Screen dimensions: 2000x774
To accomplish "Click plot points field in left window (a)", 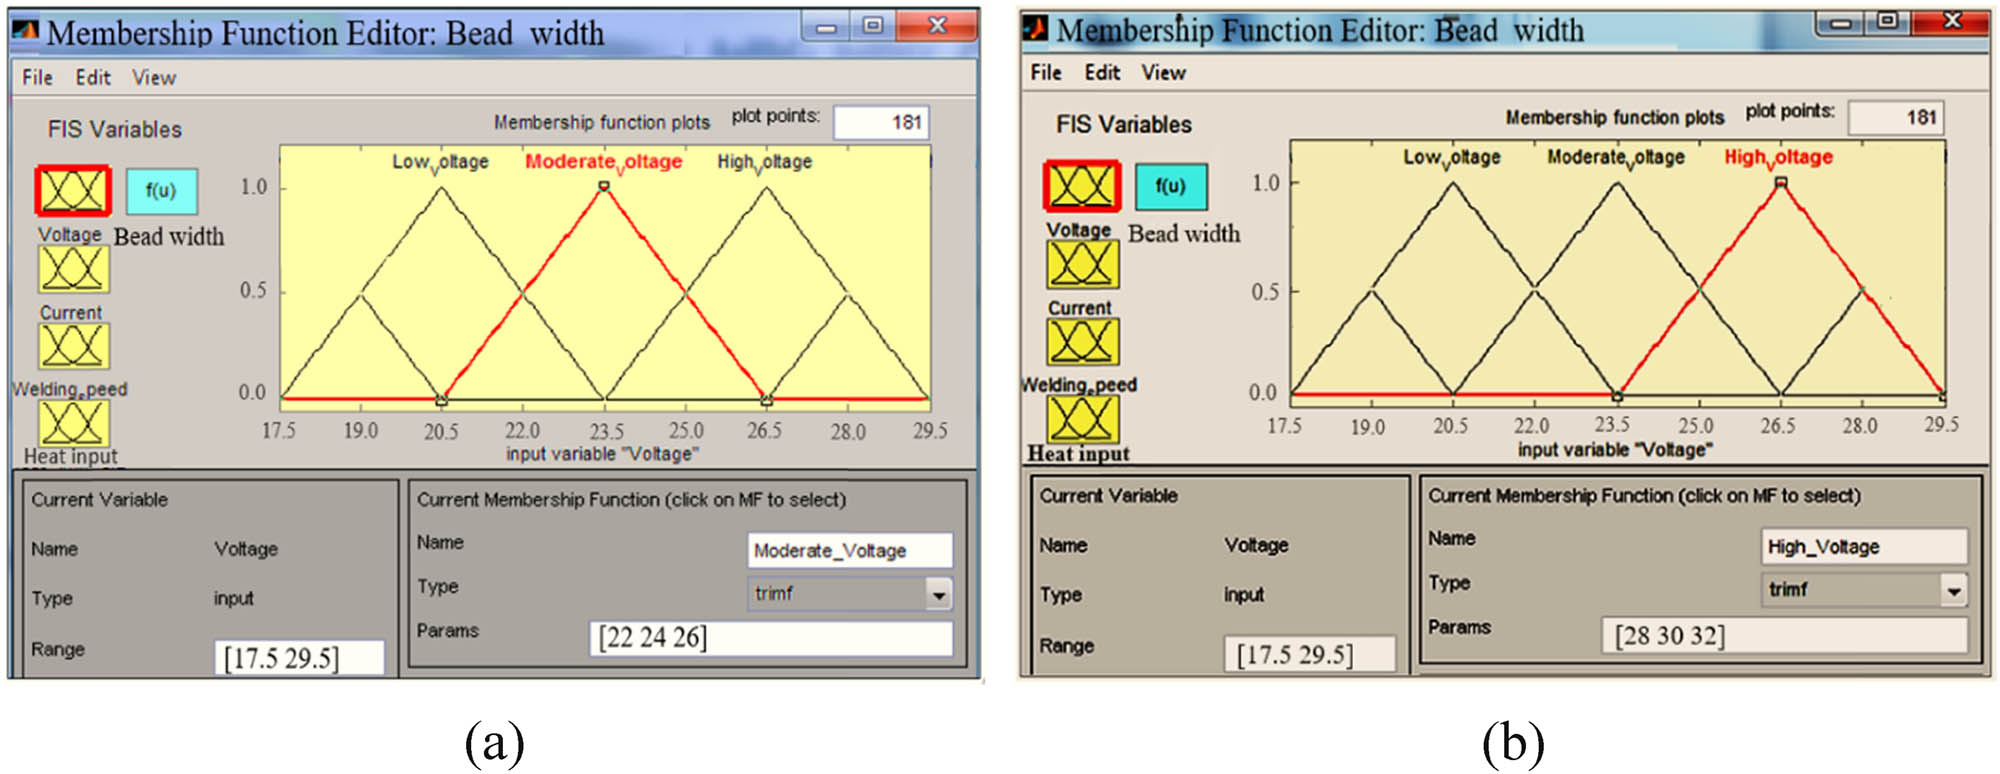I will click(x=881, y=122).
